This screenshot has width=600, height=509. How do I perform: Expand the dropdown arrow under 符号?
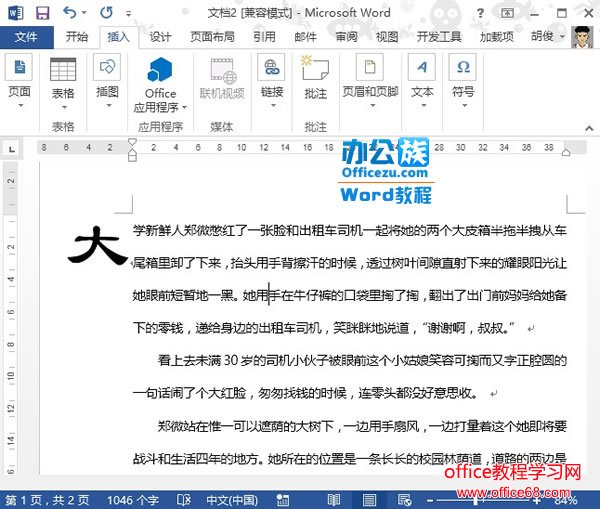pos(465,105)
